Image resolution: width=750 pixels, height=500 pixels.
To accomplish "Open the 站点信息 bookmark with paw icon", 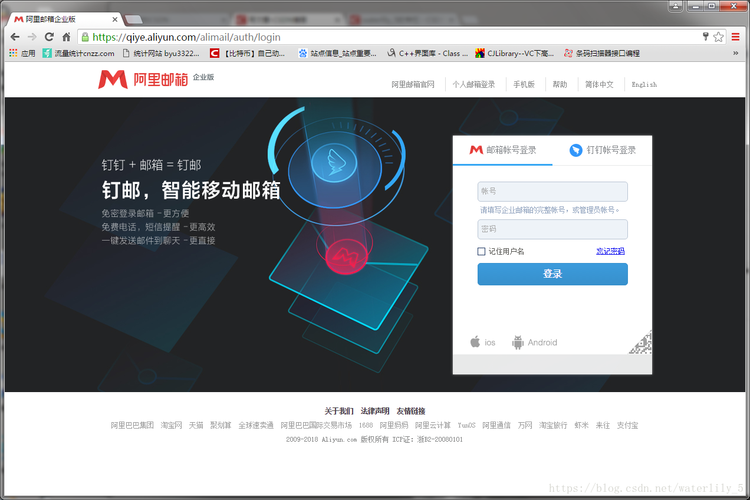I will pyautogui.click(x=337, y=53).
